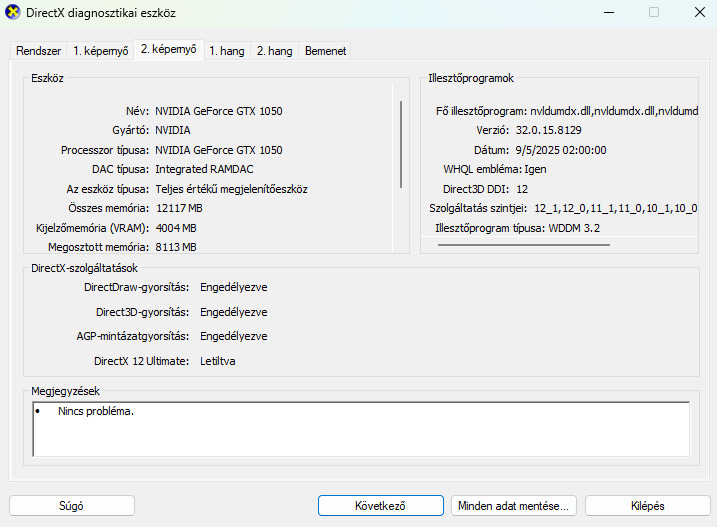Click the Összes memória label

(x=108, y=208)
